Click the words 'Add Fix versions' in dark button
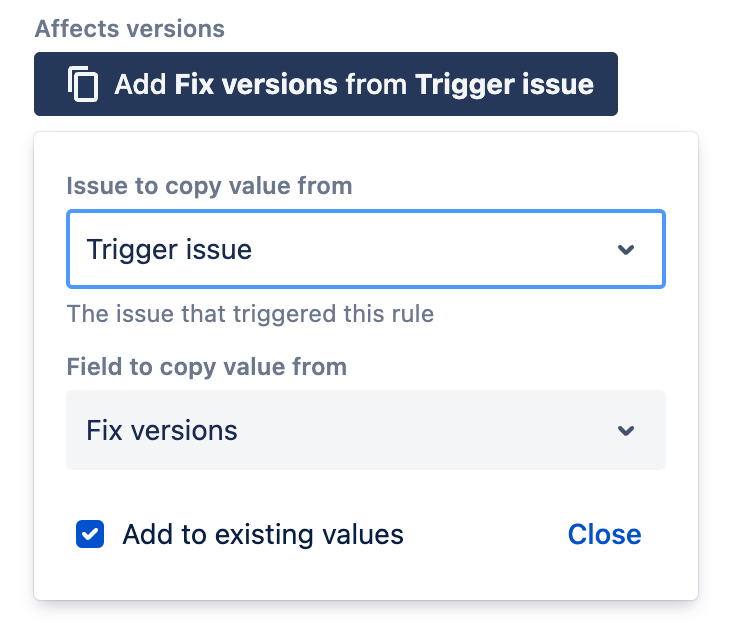Viewport: 732px width, 632px height. [226, 84]
